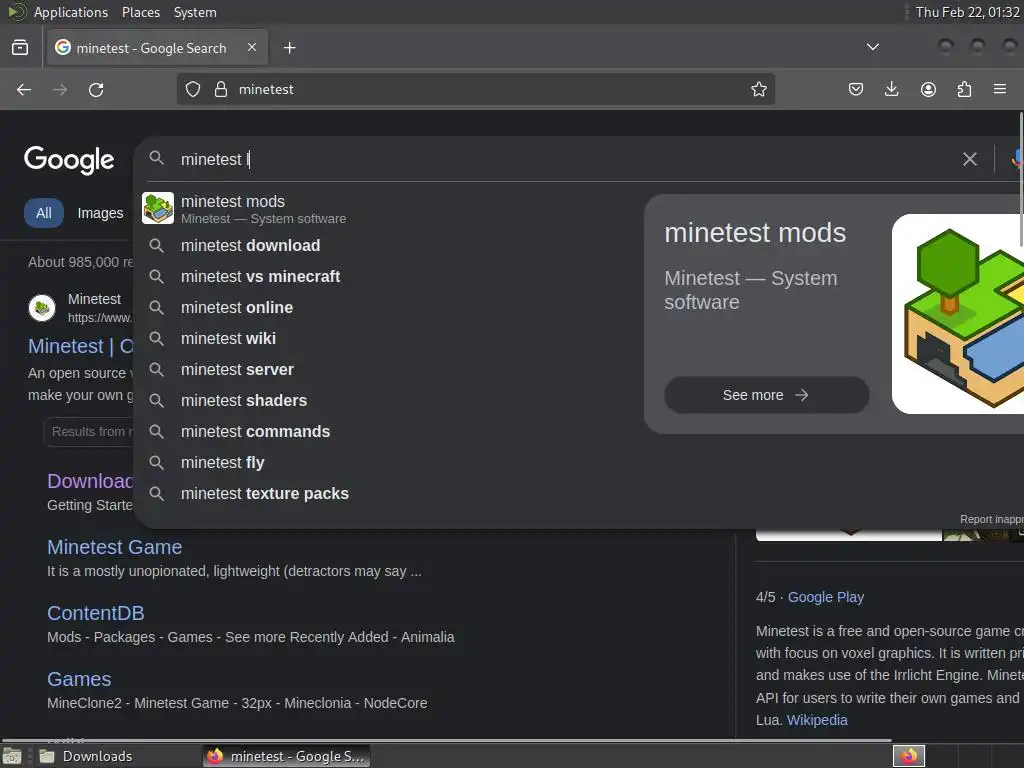
Task: Click the Minetest logo thumbnail in preview card
Action: [x=957, y=314]
